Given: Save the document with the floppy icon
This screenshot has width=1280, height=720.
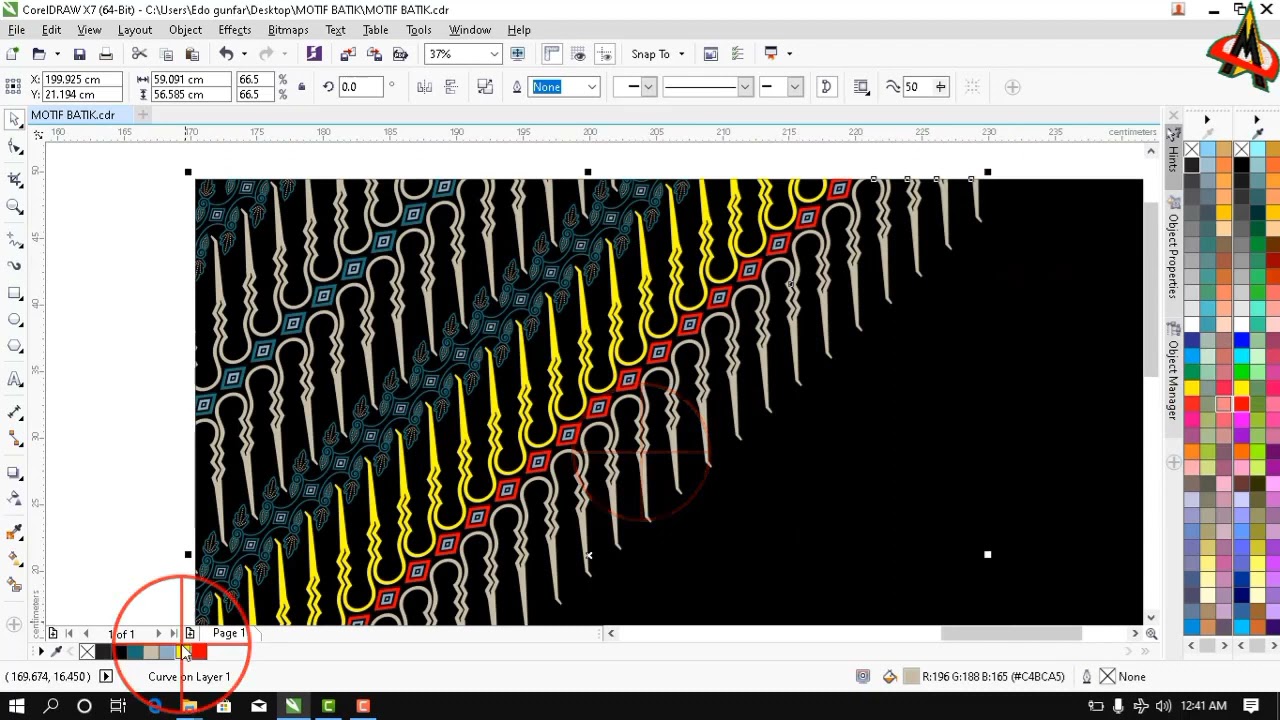Looking at the screenshot, I should (x=80, y=54).
